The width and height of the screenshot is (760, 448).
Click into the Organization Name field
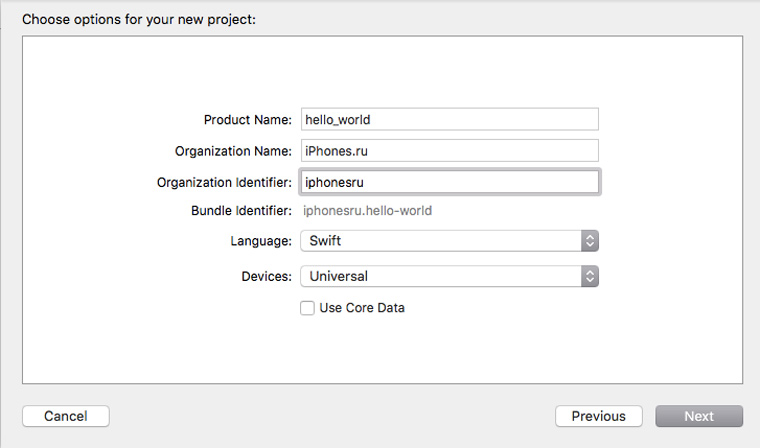[x=450, y=151]
